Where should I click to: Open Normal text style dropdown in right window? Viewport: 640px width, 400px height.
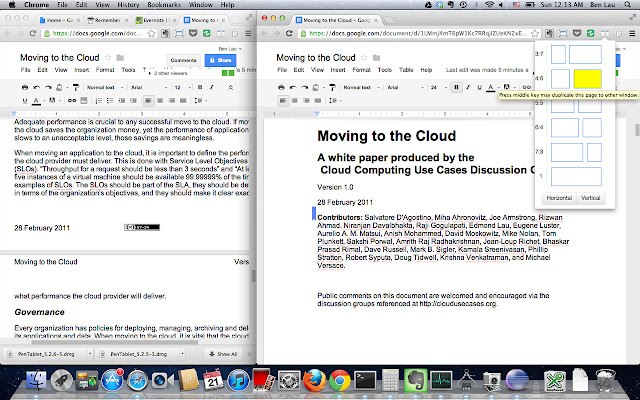point(361,87)
